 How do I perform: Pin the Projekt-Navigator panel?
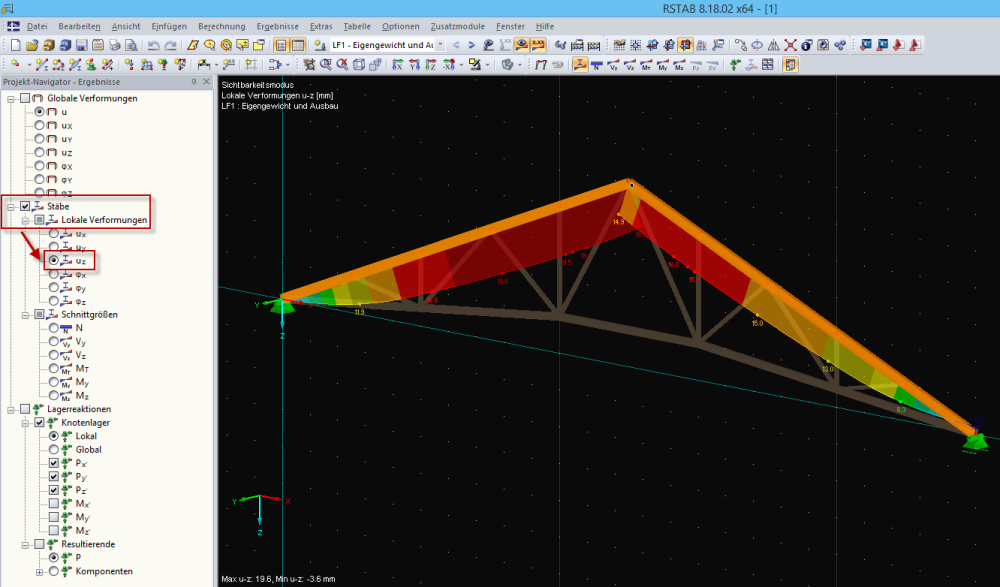[194, 82]
